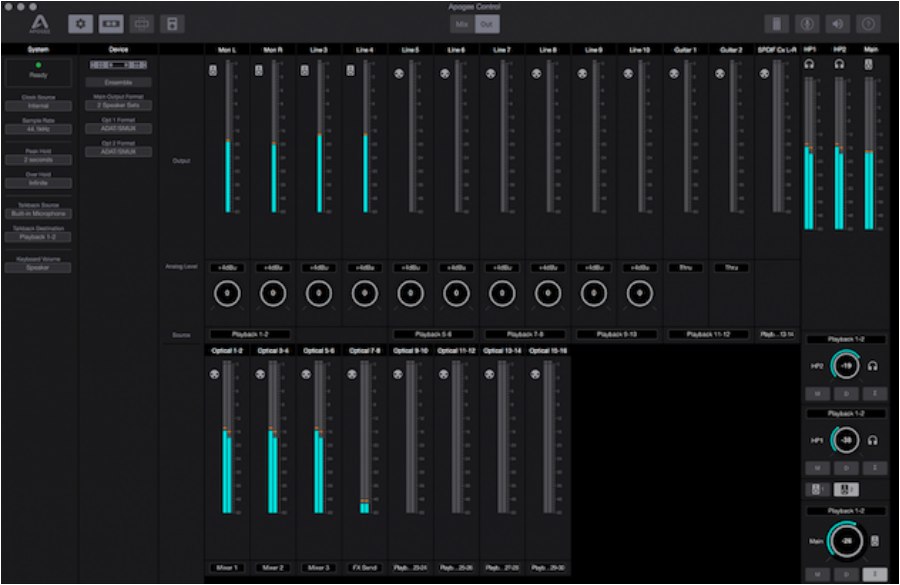Screen dimensions: 900x585
Task: Click the connector icon on Optical 7-8
Action: 352,374
